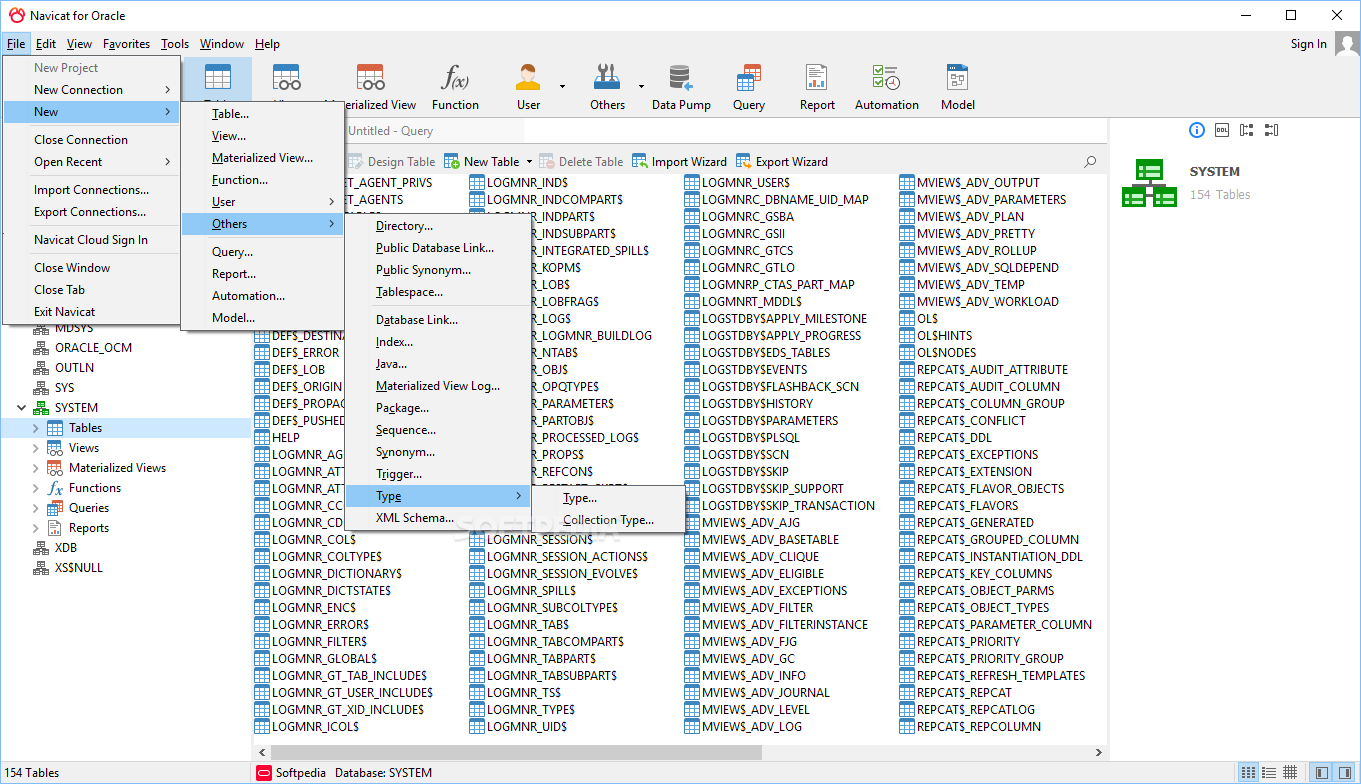The image size is (1361, 784).
Task: Toggle the left navigation pane visibility
Action: point(1322,772)
